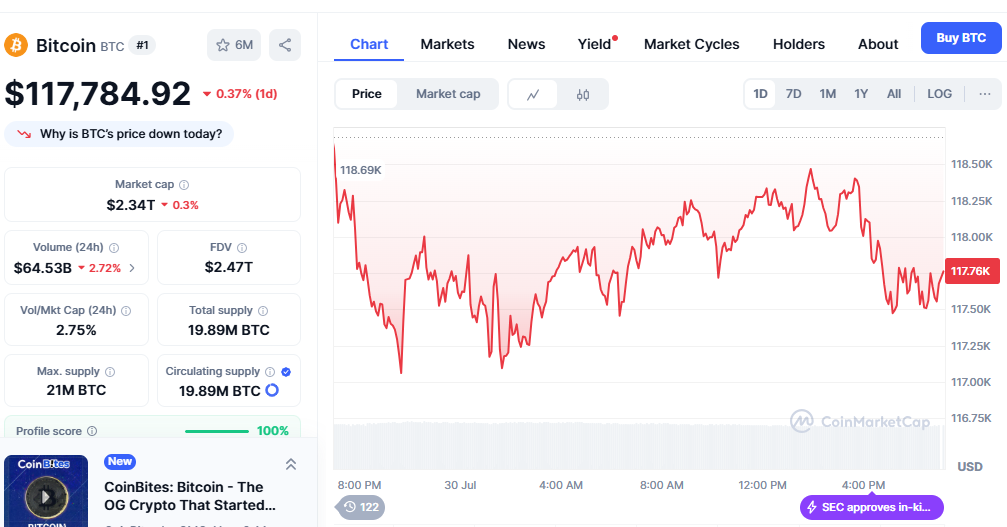Image resolution: width=1007 pixels, height=527 pixels.
Task: Click the Market cap info icon
Action: pos(184,185)
